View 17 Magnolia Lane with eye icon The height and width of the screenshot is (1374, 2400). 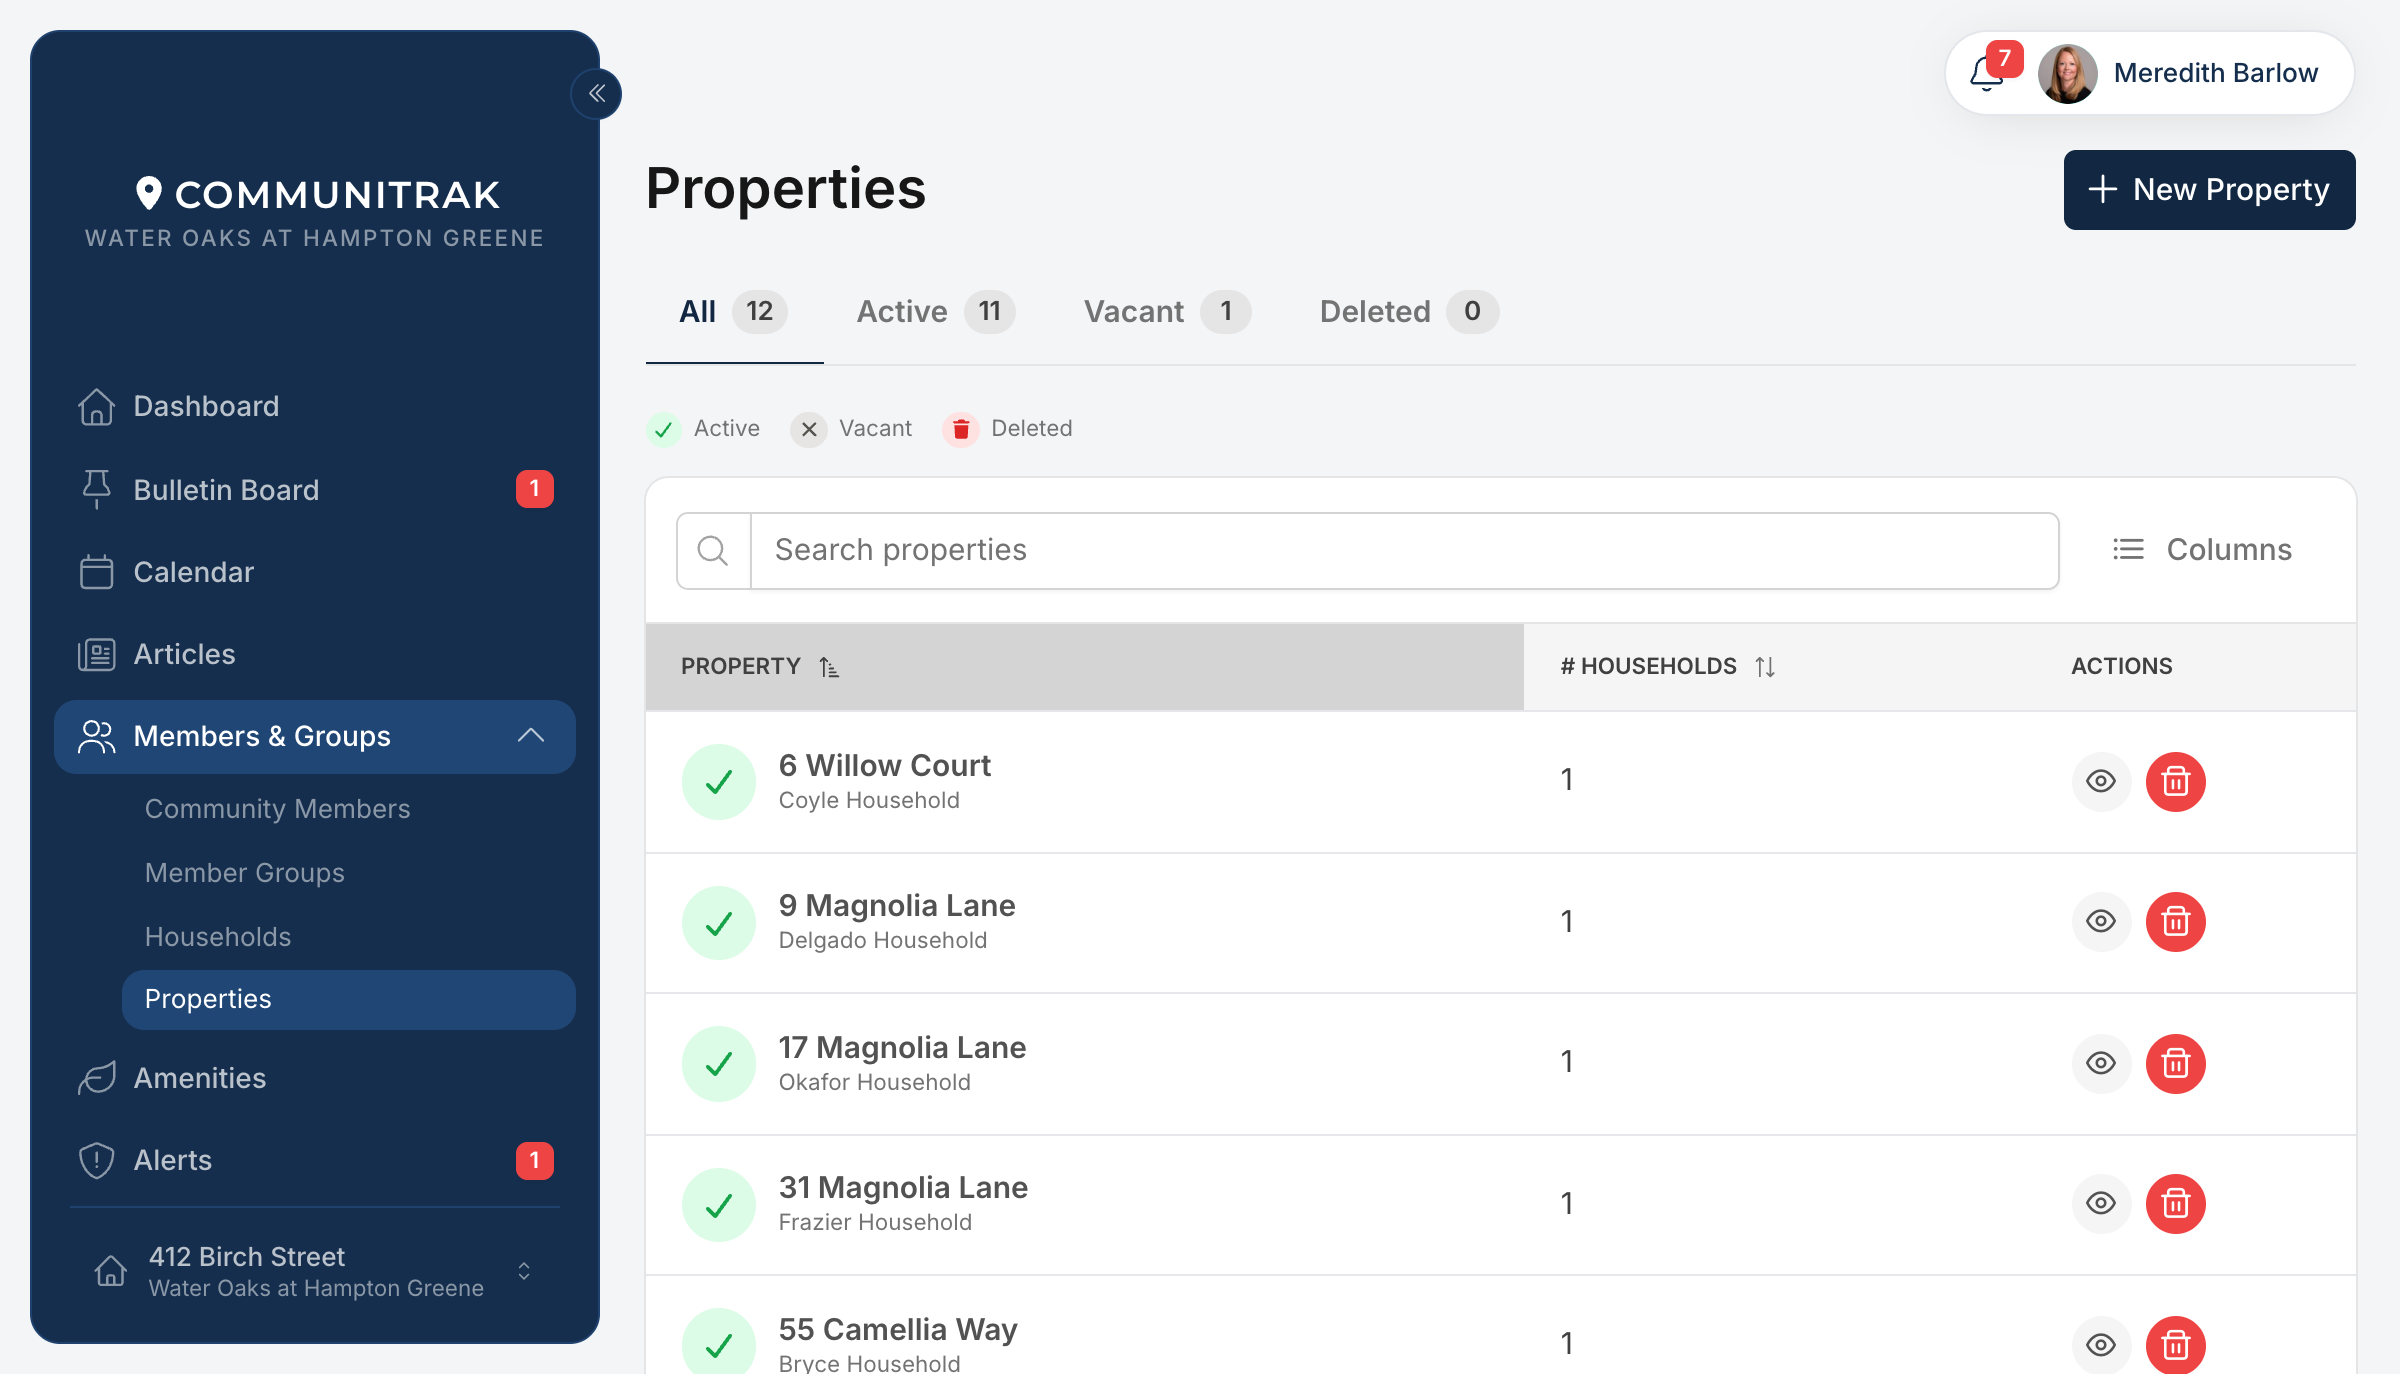(2101, 1063)
